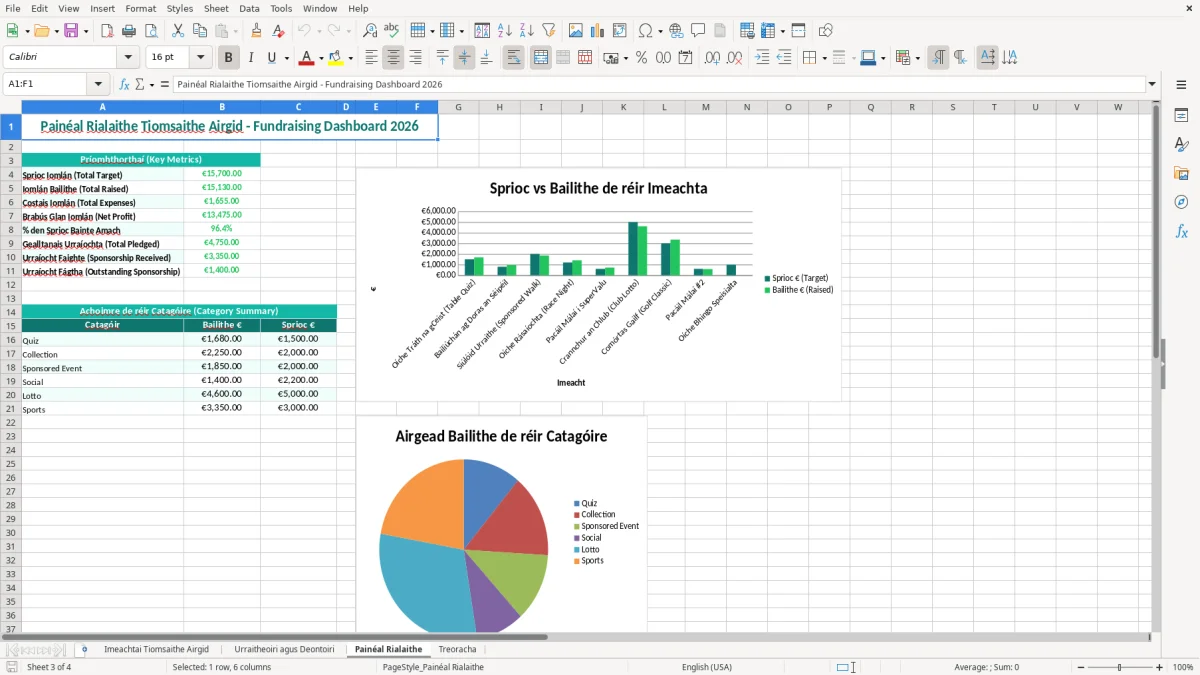Open the Sheet menu

(216, 8)
